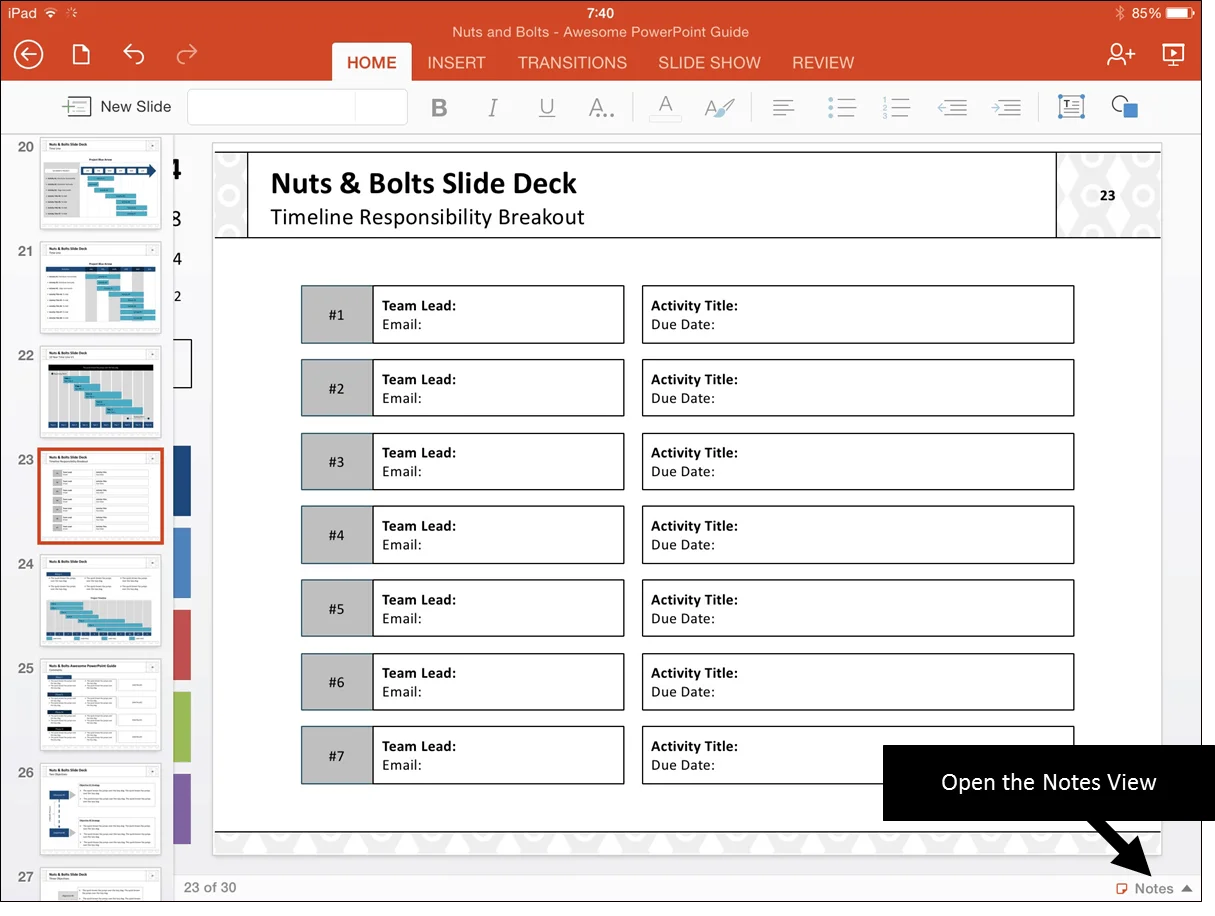Click the 23 of 30 slide counter

(210, 887)
